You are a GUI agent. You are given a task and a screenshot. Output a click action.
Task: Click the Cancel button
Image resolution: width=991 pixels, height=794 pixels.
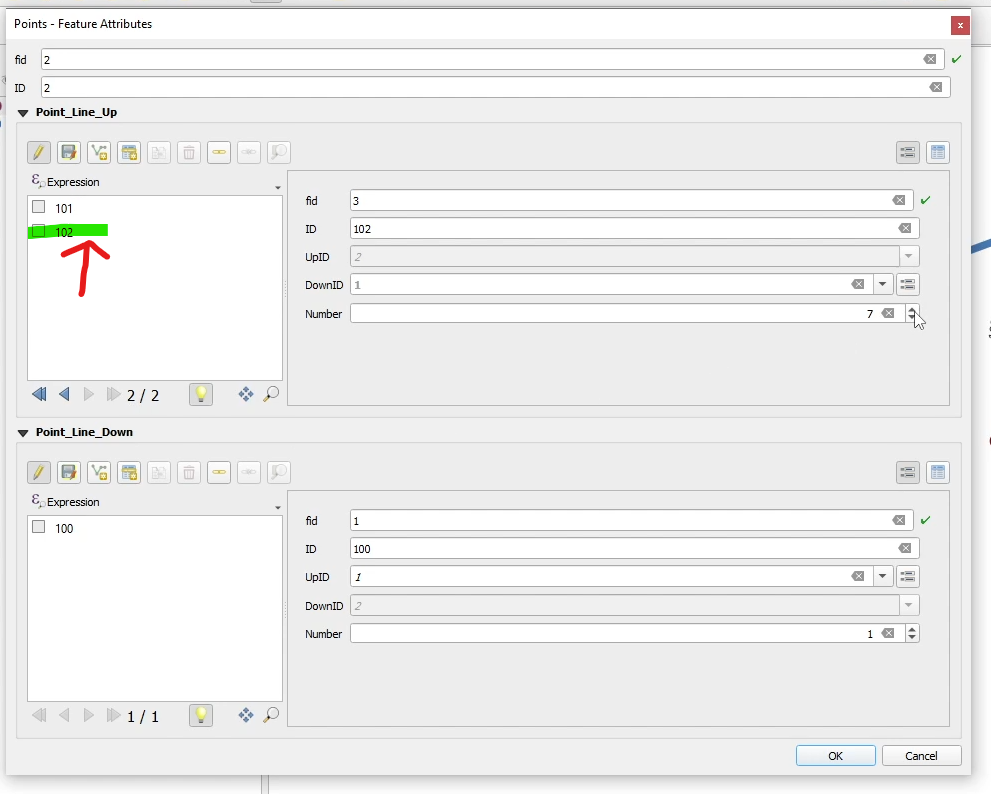[x=921, y=755]
